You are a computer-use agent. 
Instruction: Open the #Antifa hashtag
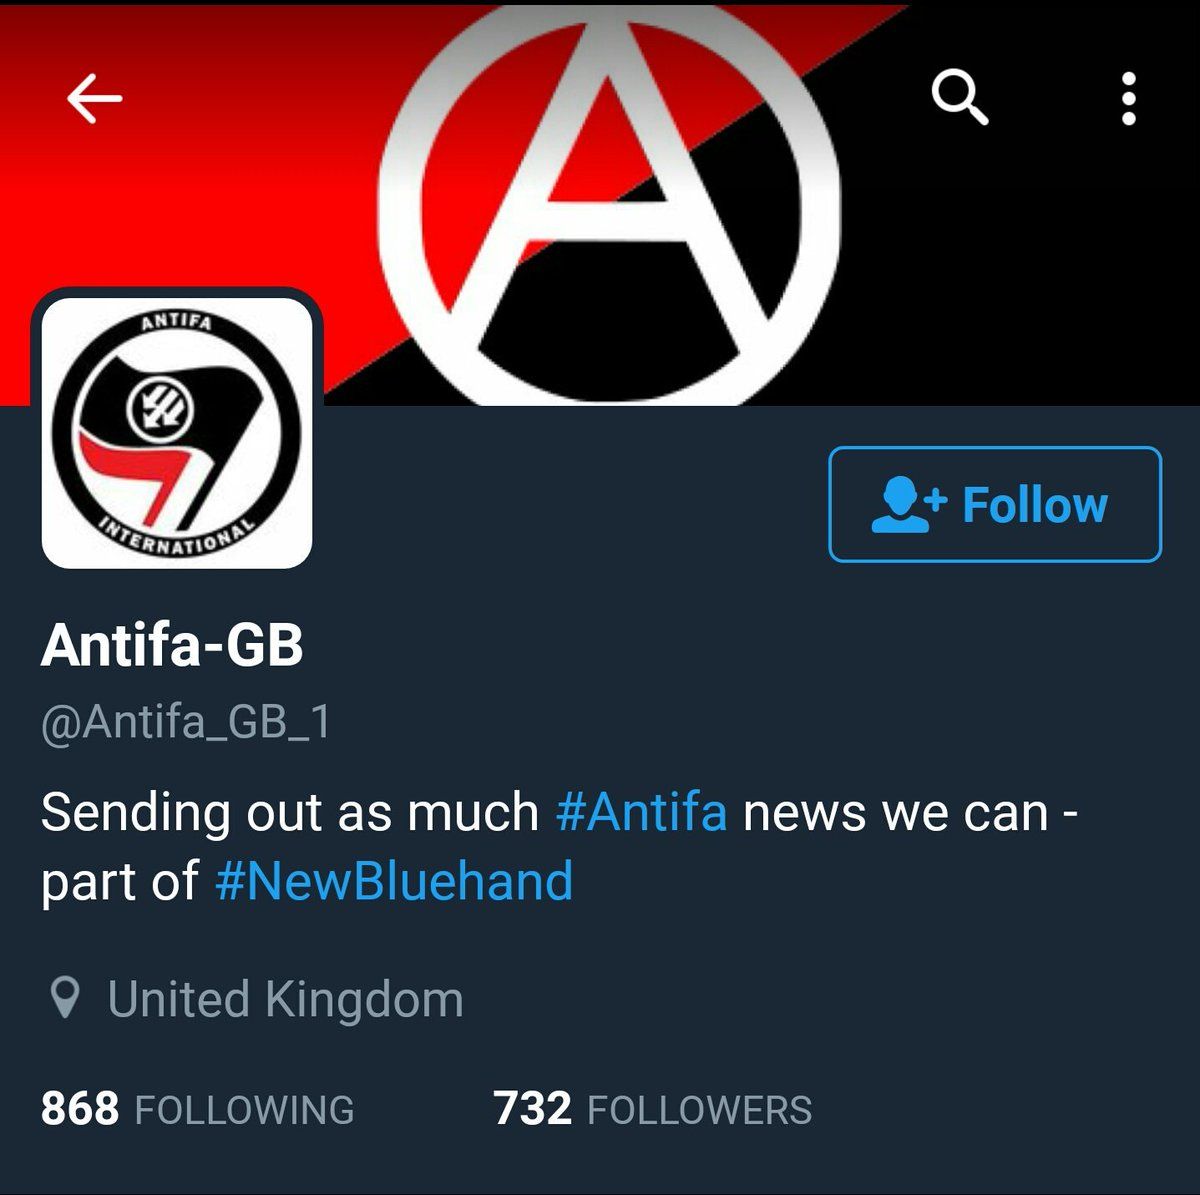[641, 811]
